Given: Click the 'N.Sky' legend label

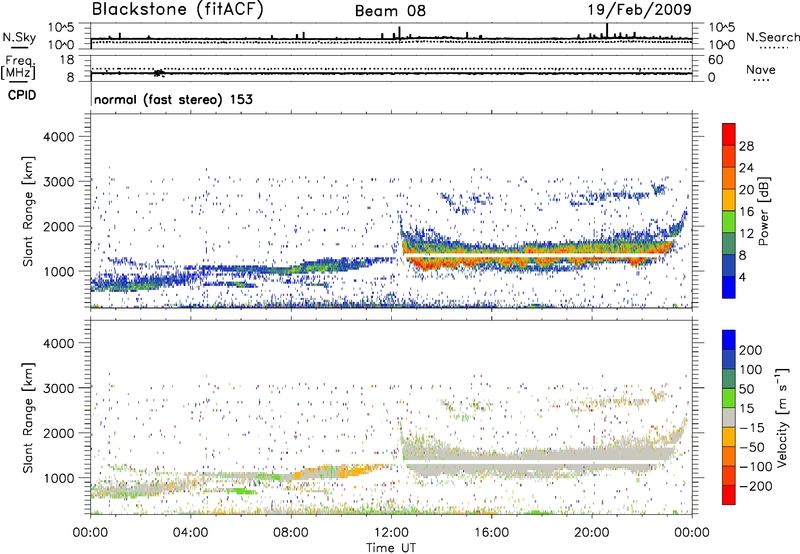Looking at the screenshot, I should point(19,37).
